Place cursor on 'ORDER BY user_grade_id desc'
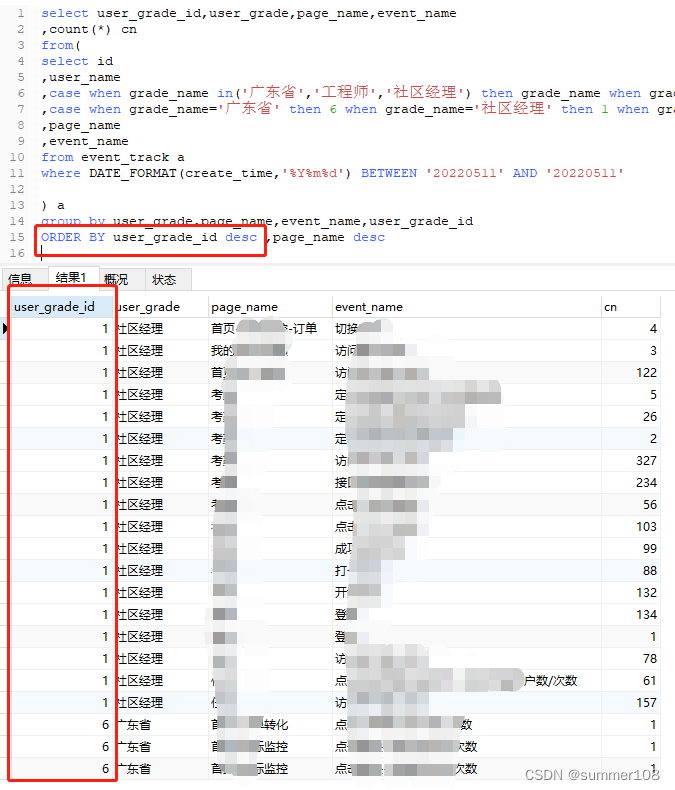Screen dimensions: 675x790 point(149,237)
